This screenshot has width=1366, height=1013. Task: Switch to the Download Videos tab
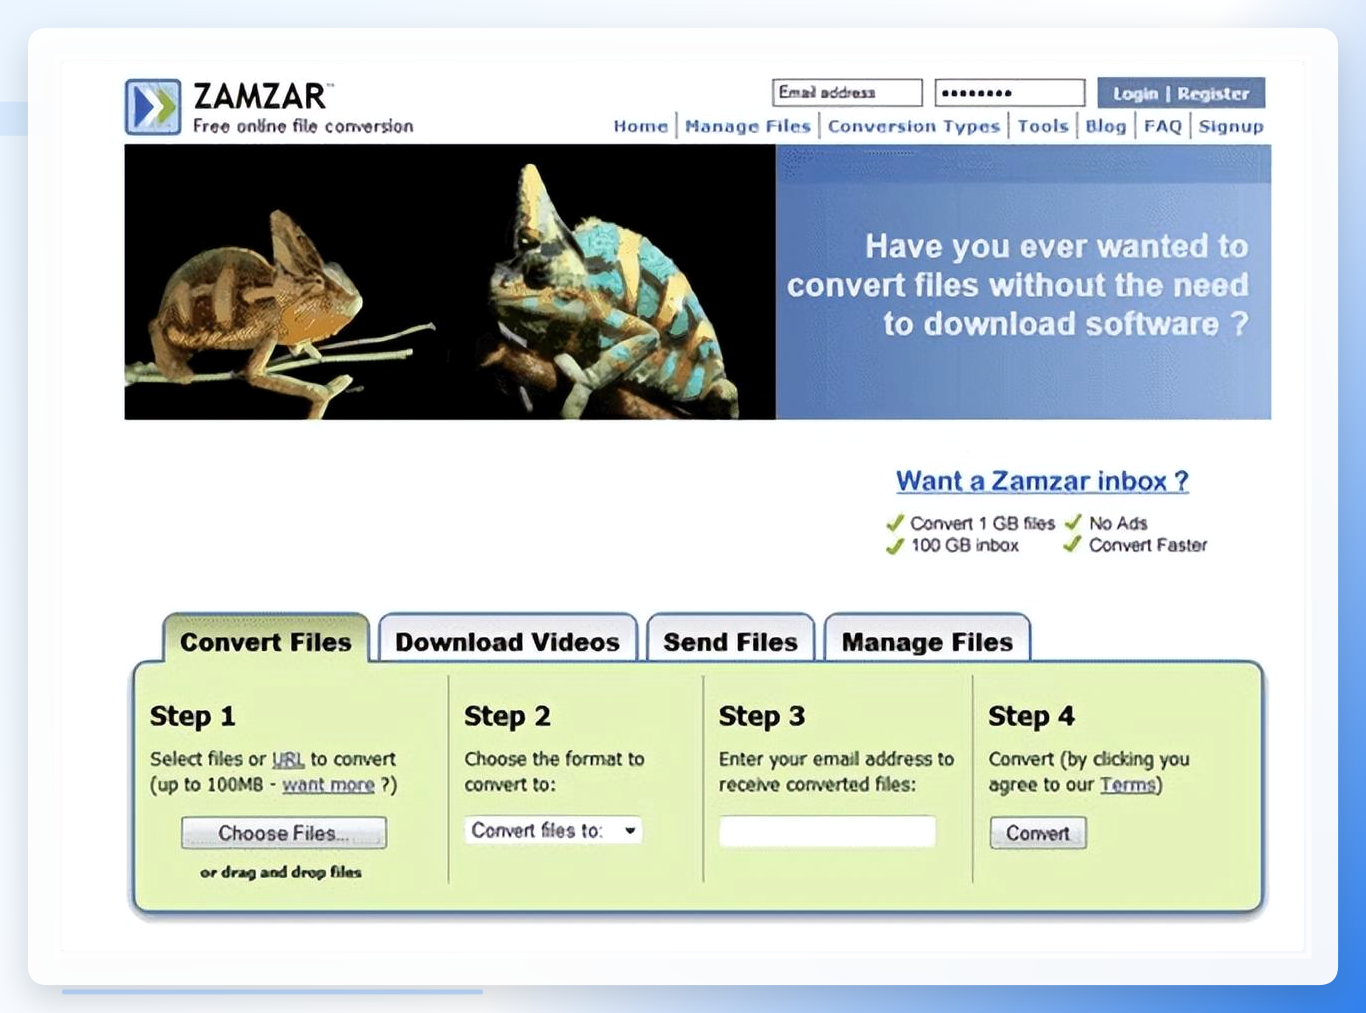(507, 641)
